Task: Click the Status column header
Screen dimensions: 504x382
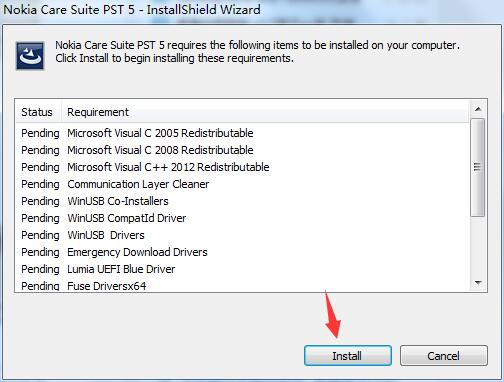Action: (x=38, y=112)
